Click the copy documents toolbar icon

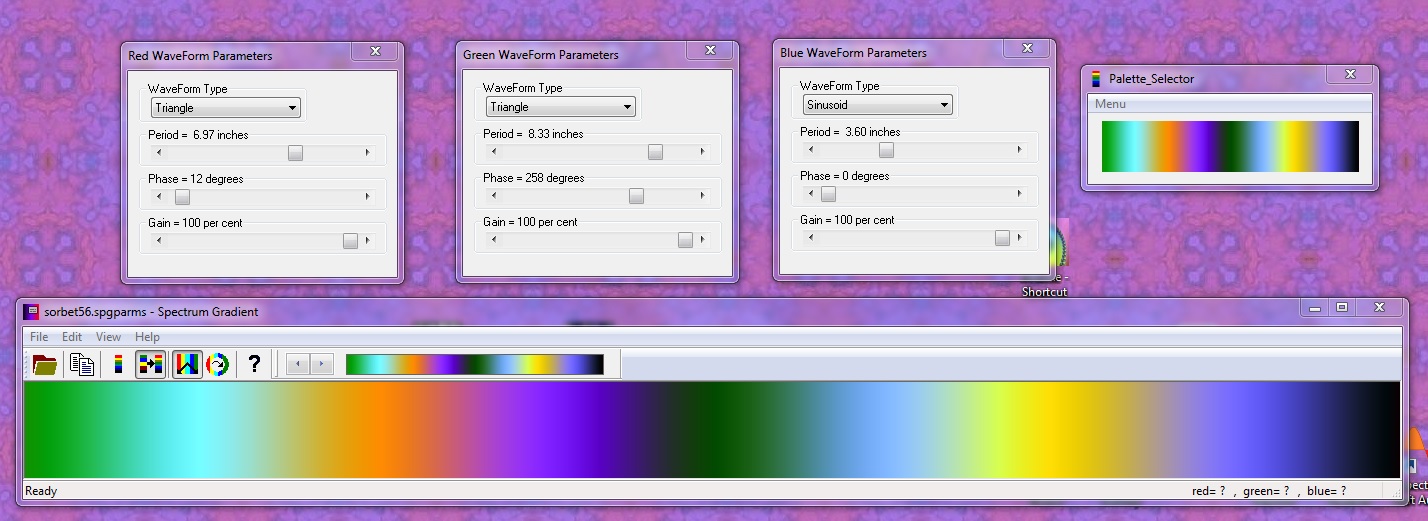click(82, 364)
